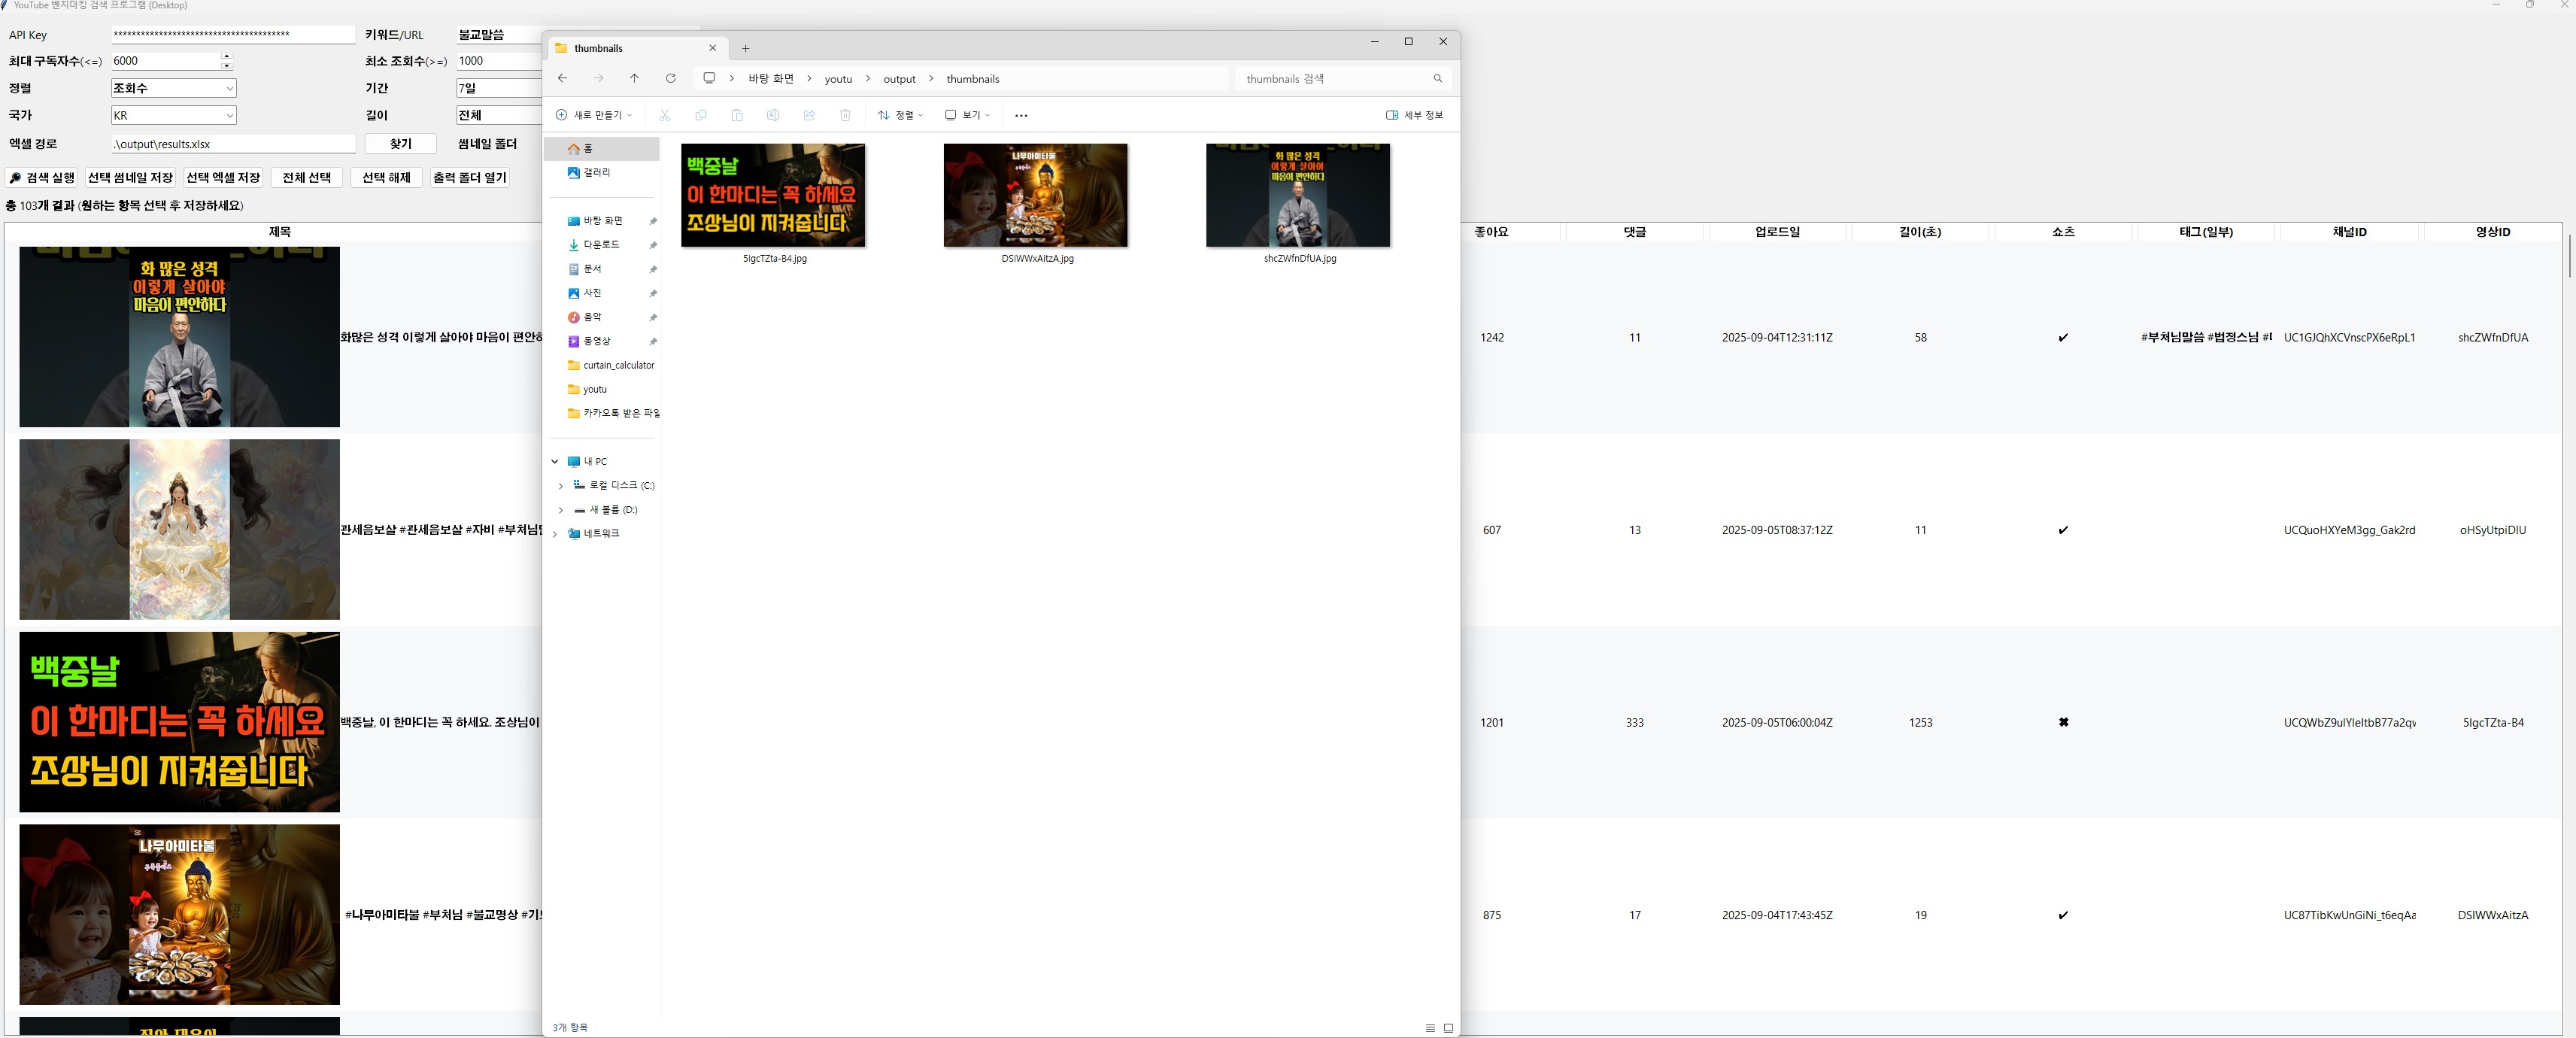Open the 5IgcTZta-B4.jpg thumbnail file
The image size is (2576, 1038).
click(773, 196)
